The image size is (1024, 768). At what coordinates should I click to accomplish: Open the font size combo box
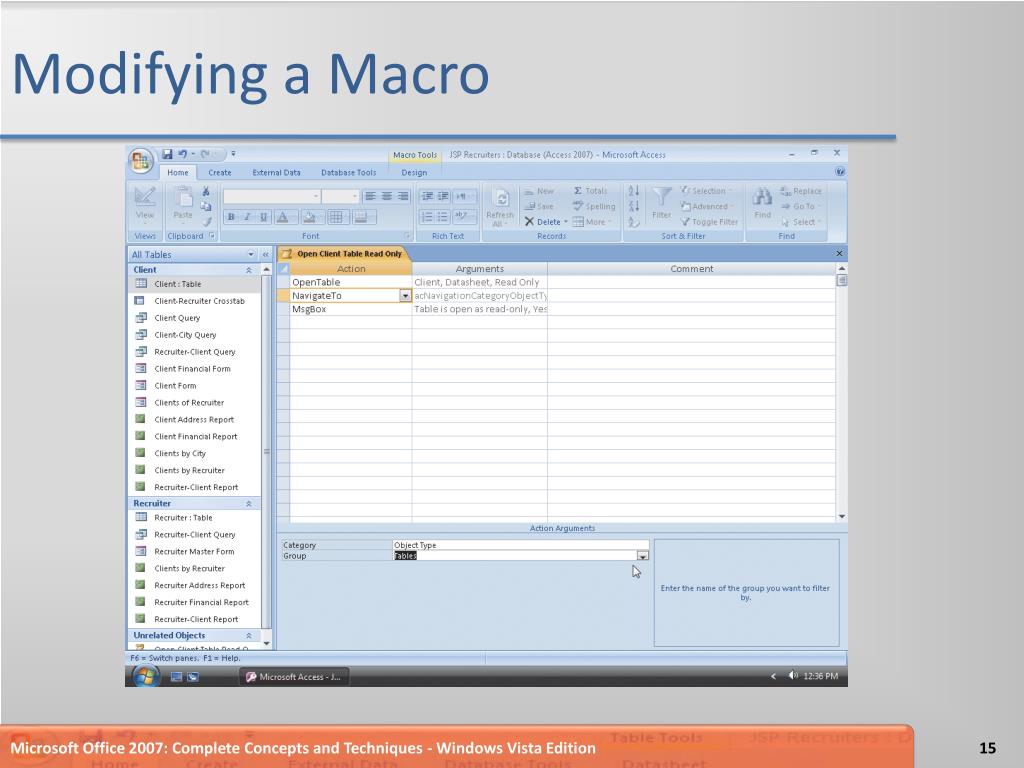(x=340, y=196)
